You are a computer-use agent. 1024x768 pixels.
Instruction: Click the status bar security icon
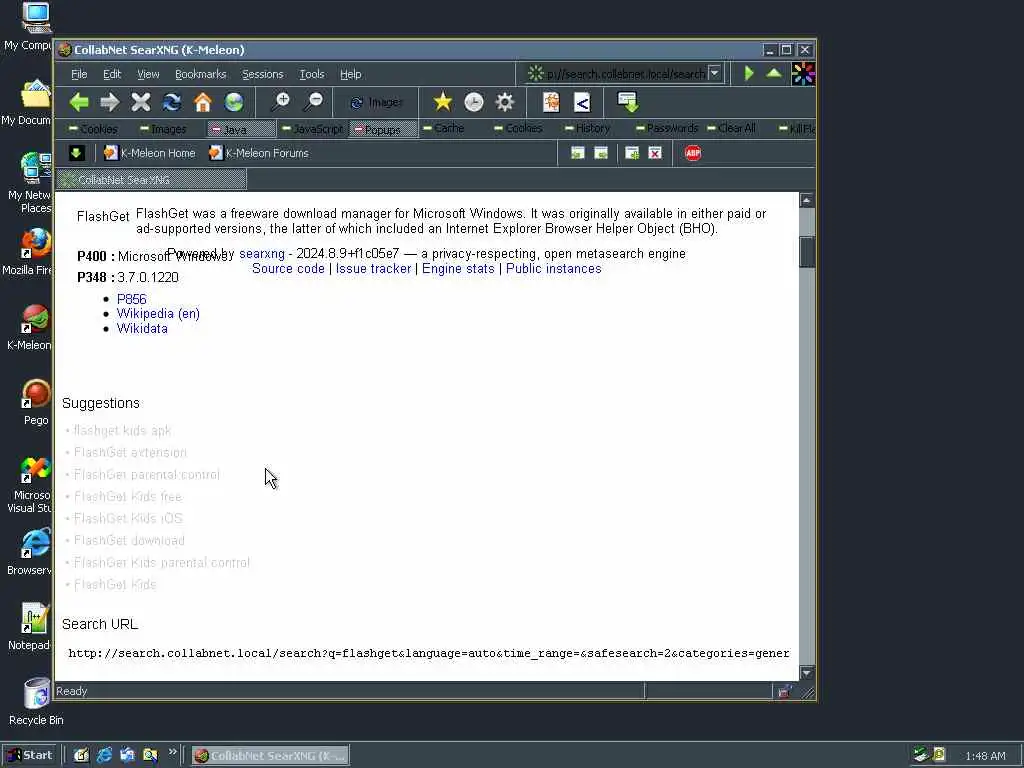point(784,692)
